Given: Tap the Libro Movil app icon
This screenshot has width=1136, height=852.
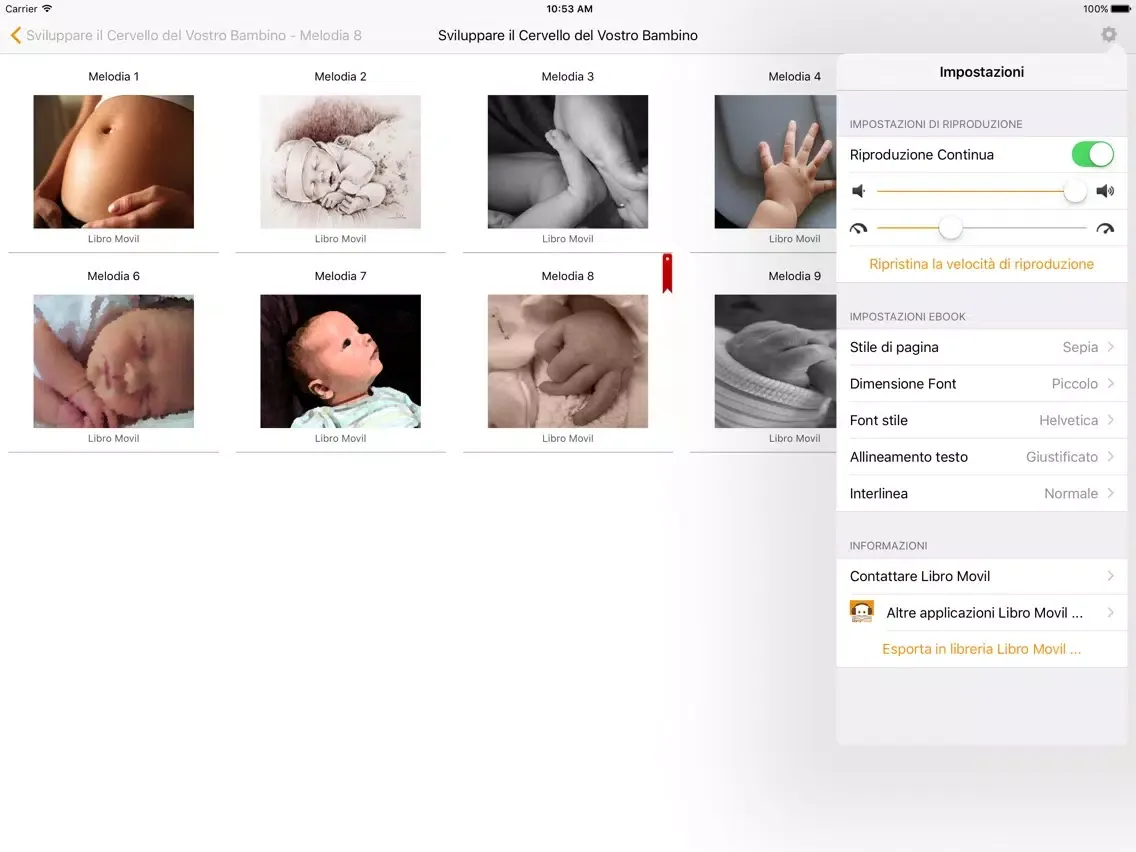Looking at the screenshot, I should (x=861, y=612).
